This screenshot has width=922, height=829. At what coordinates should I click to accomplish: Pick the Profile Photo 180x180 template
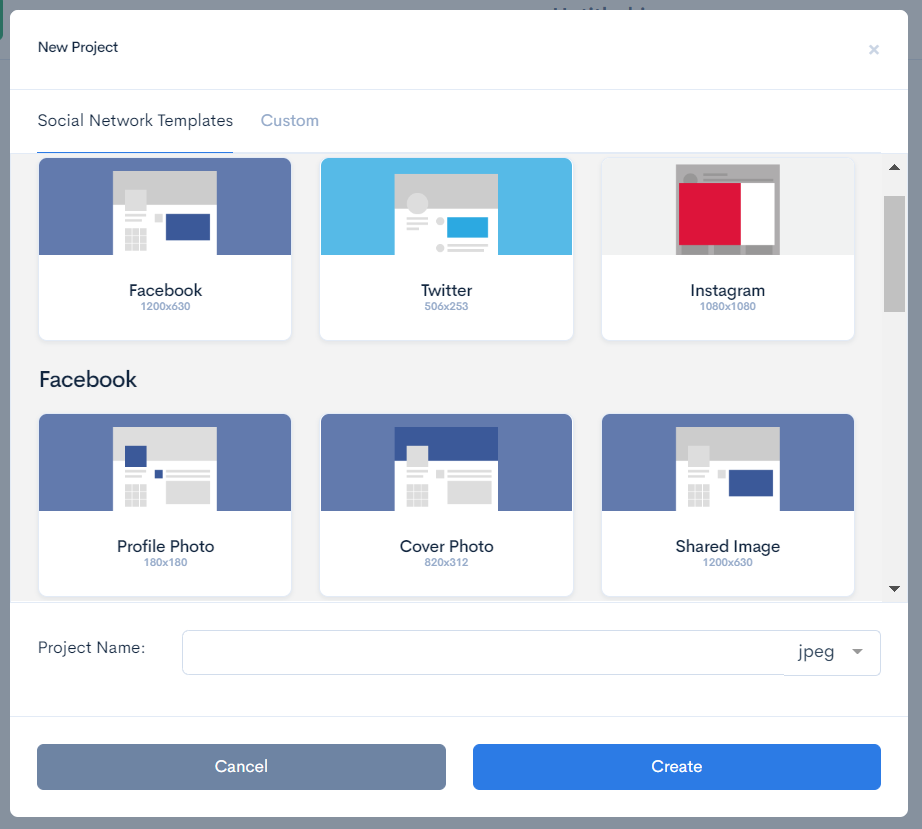click(165, 504)
